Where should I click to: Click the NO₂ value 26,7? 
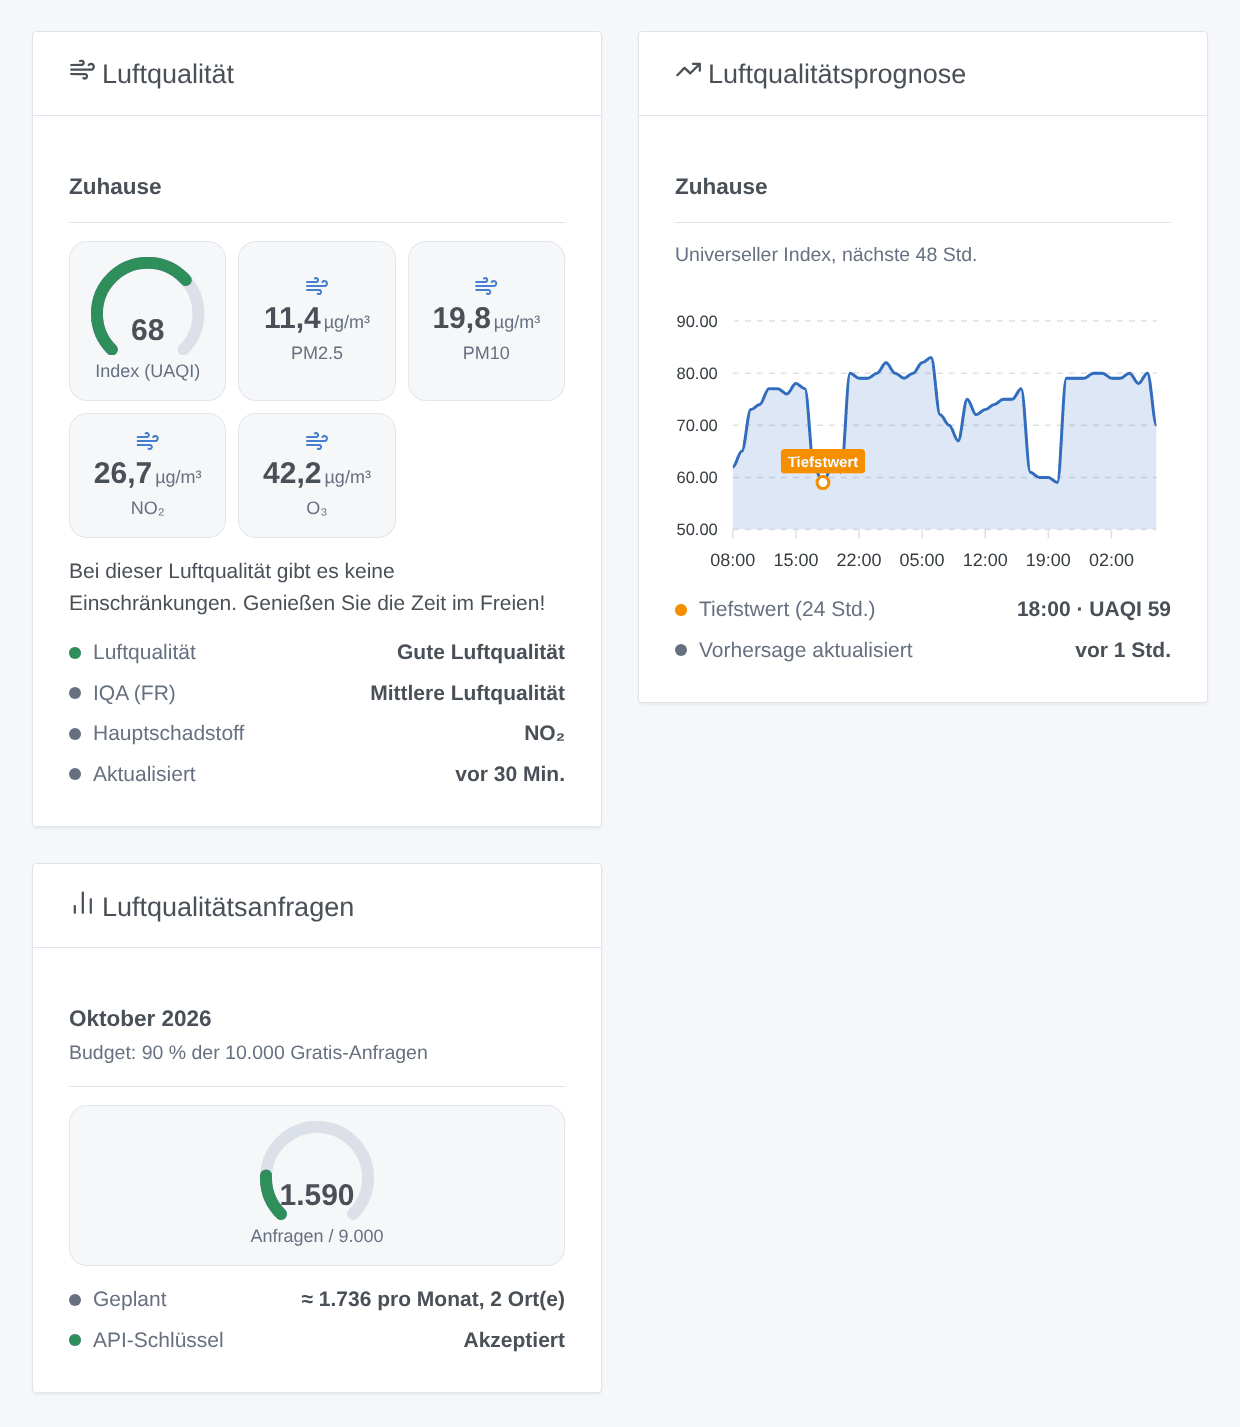[123, 473]
